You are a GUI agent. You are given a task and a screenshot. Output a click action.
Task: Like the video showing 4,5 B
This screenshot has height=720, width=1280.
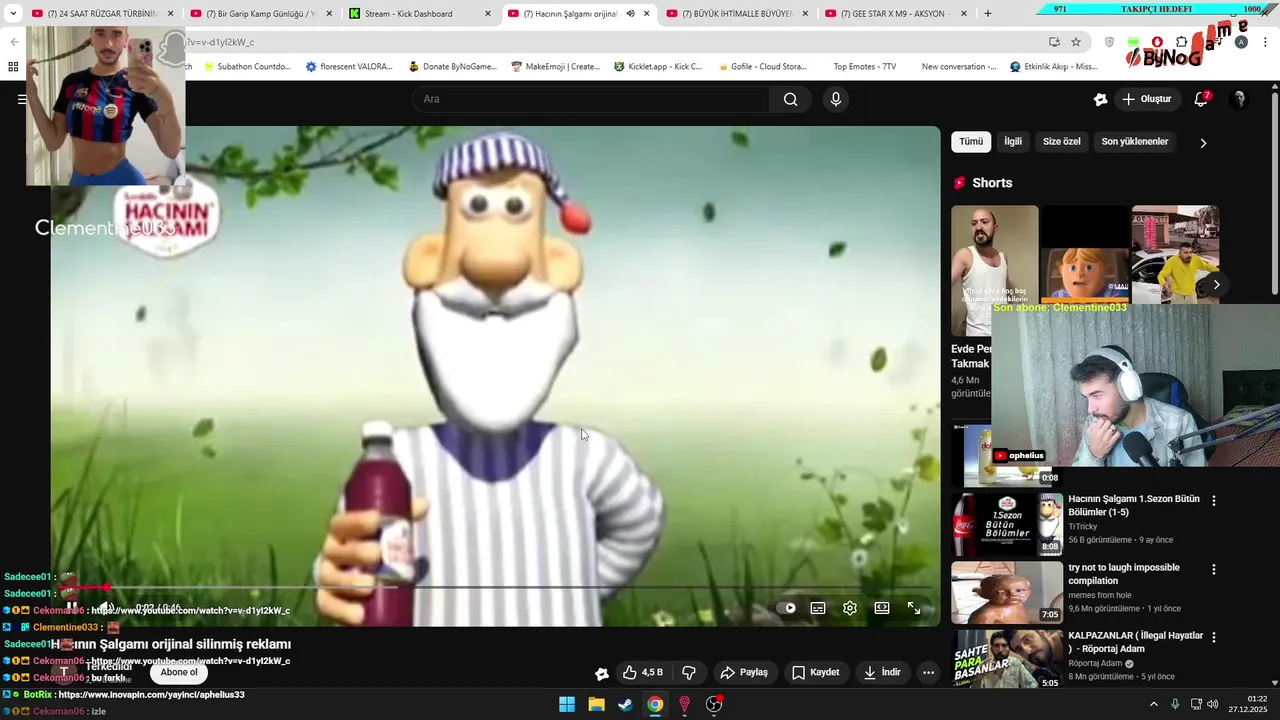pos(642,672)
